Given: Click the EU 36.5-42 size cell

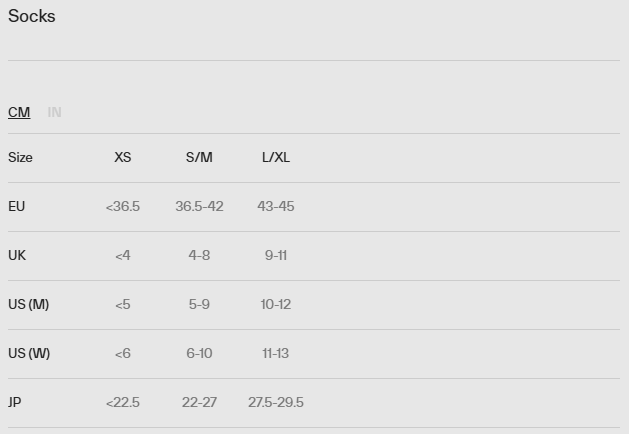Looking at the screenshot, I should (199, 206).
